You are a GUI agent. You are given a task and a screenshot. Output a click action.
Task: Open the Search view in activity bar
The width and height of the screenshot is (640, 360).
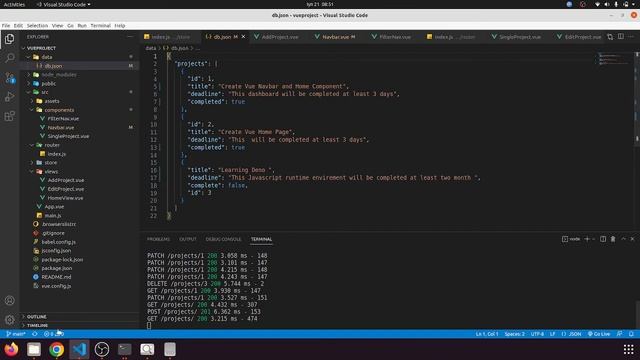[9, 58]
